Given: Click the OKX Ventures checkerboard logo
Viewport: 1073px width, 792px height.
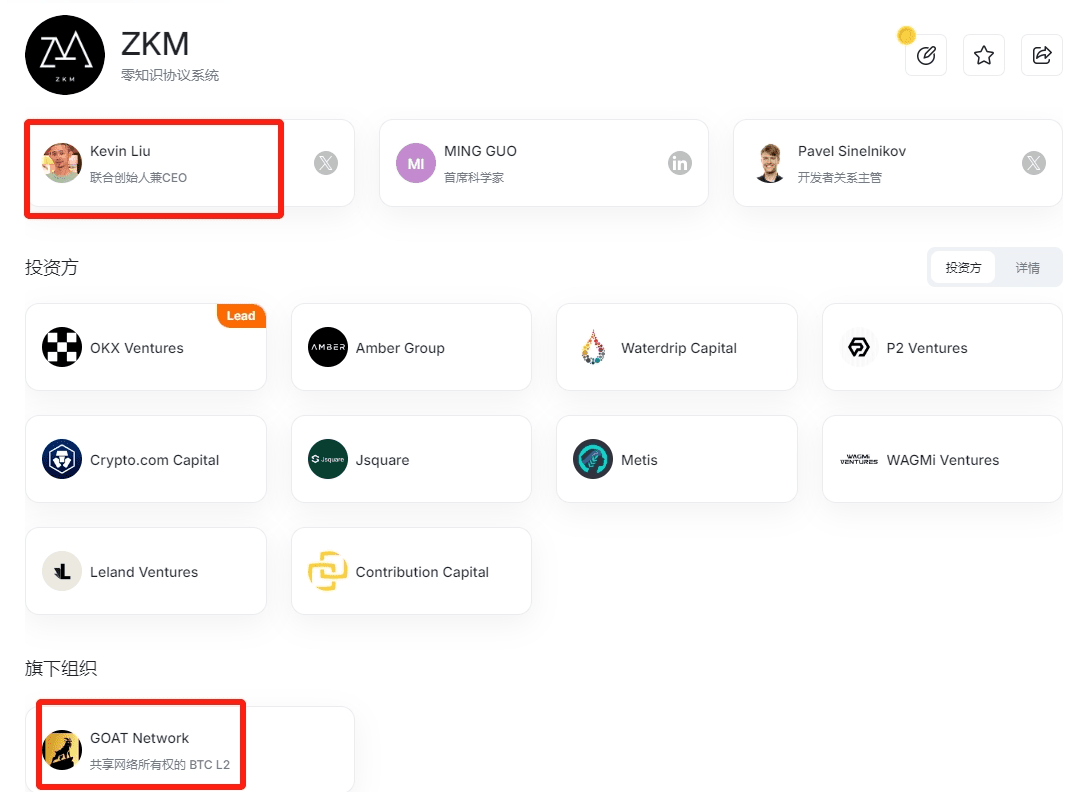Looking at the screenshot, I should click(62, 347).
